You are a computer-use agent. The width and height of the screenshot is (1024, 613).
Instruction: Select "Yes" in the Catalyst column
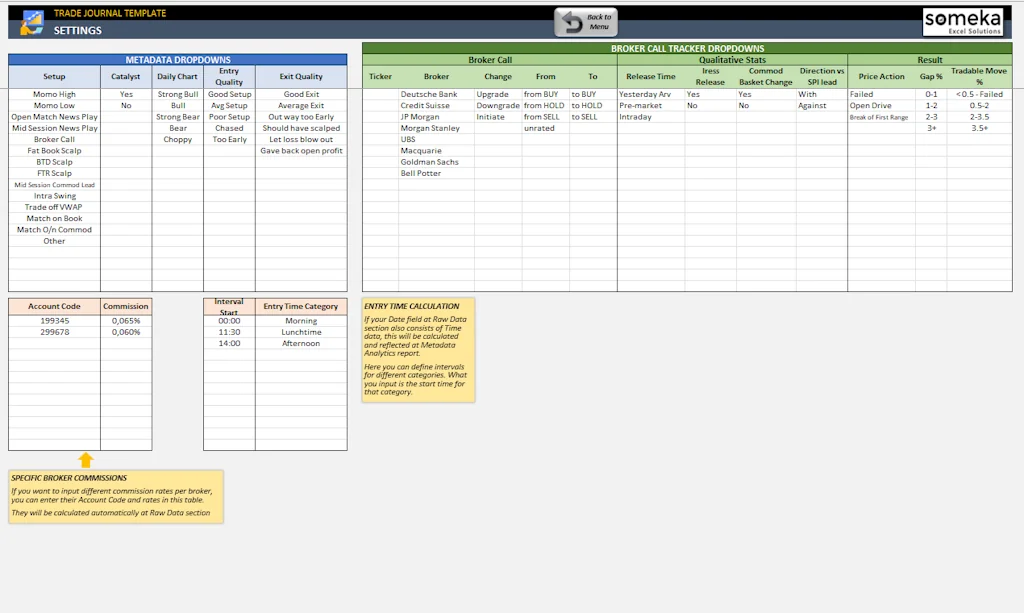pyautogui.click(x=125, y=93)
